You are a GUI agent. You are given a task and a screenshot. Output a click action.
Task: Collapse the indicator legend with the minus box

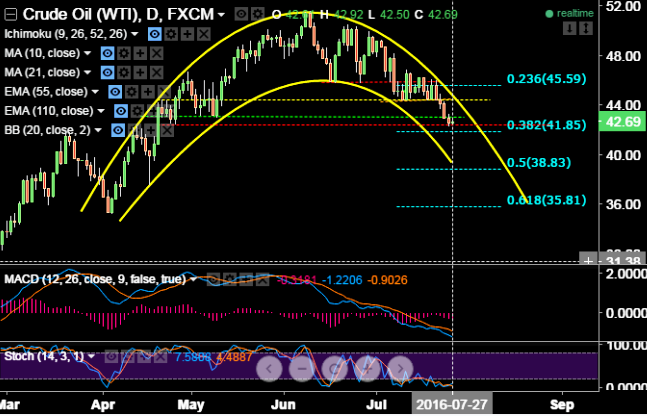[11, 15]
